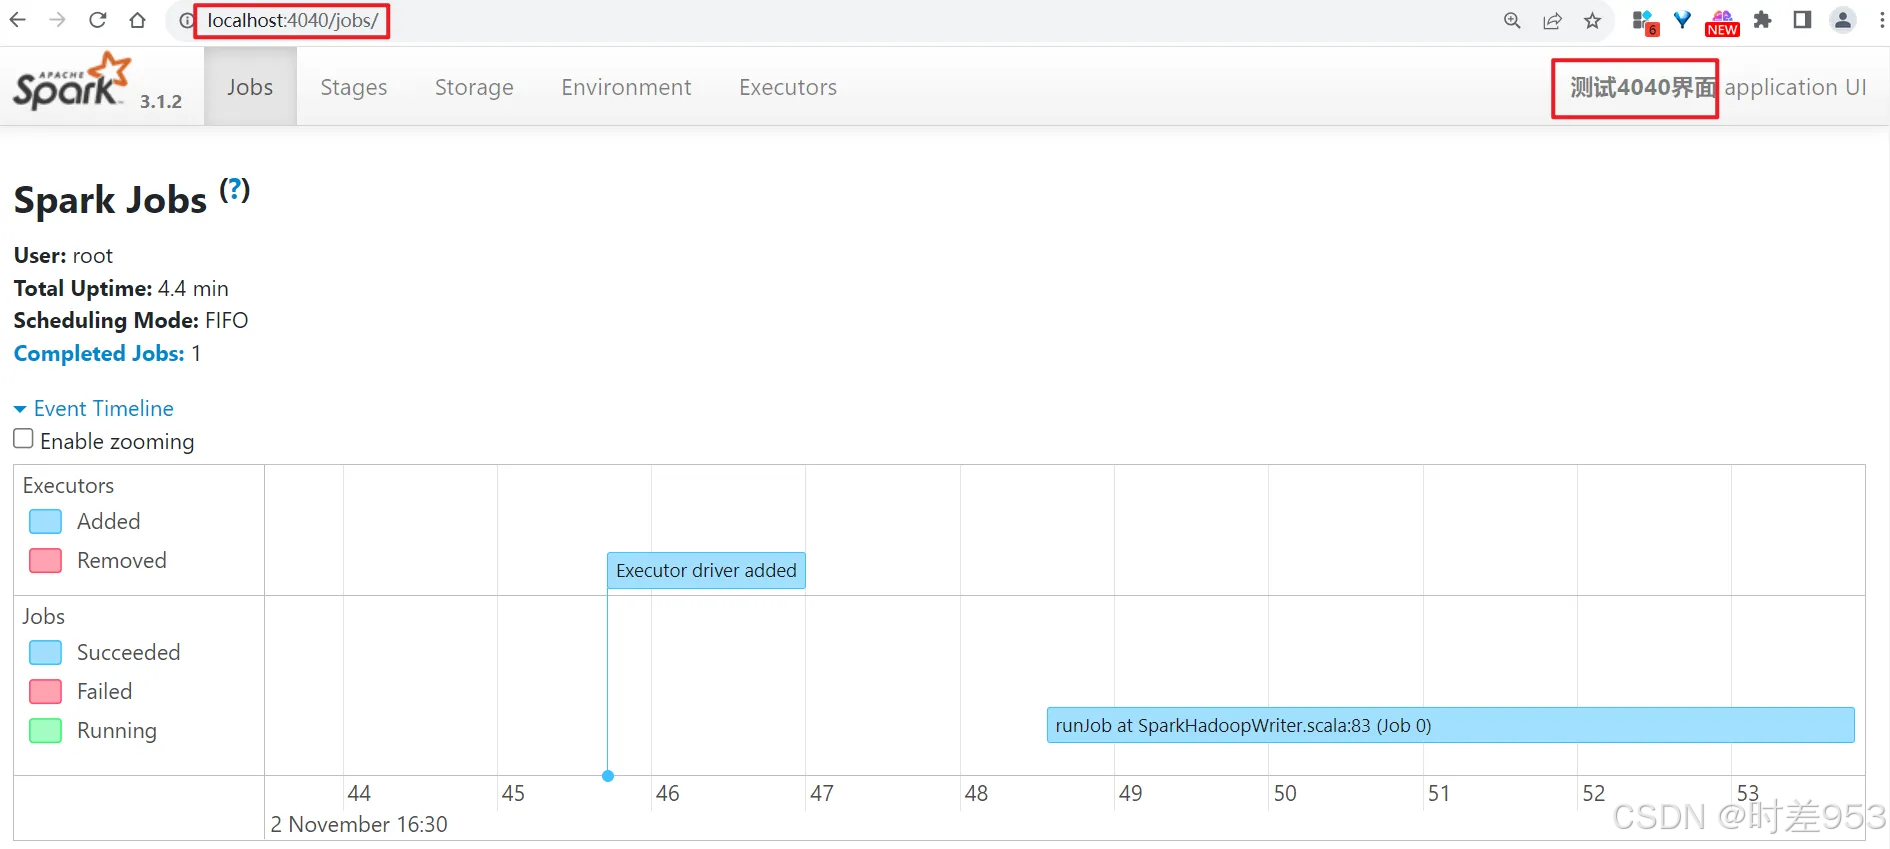Screen dimensions: 1890x849
Task: Click the timeline axis label 51
Action: [1439, 793]
